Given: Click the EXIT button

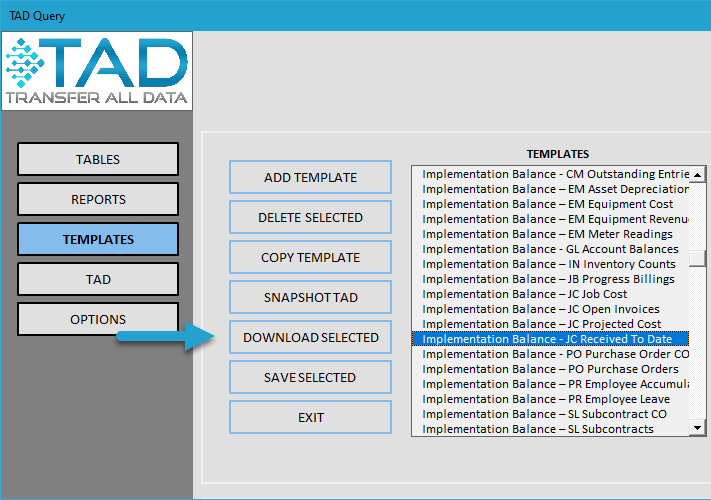Looking at the screenshot, I should pyautogui.click(x=311, y=417).
